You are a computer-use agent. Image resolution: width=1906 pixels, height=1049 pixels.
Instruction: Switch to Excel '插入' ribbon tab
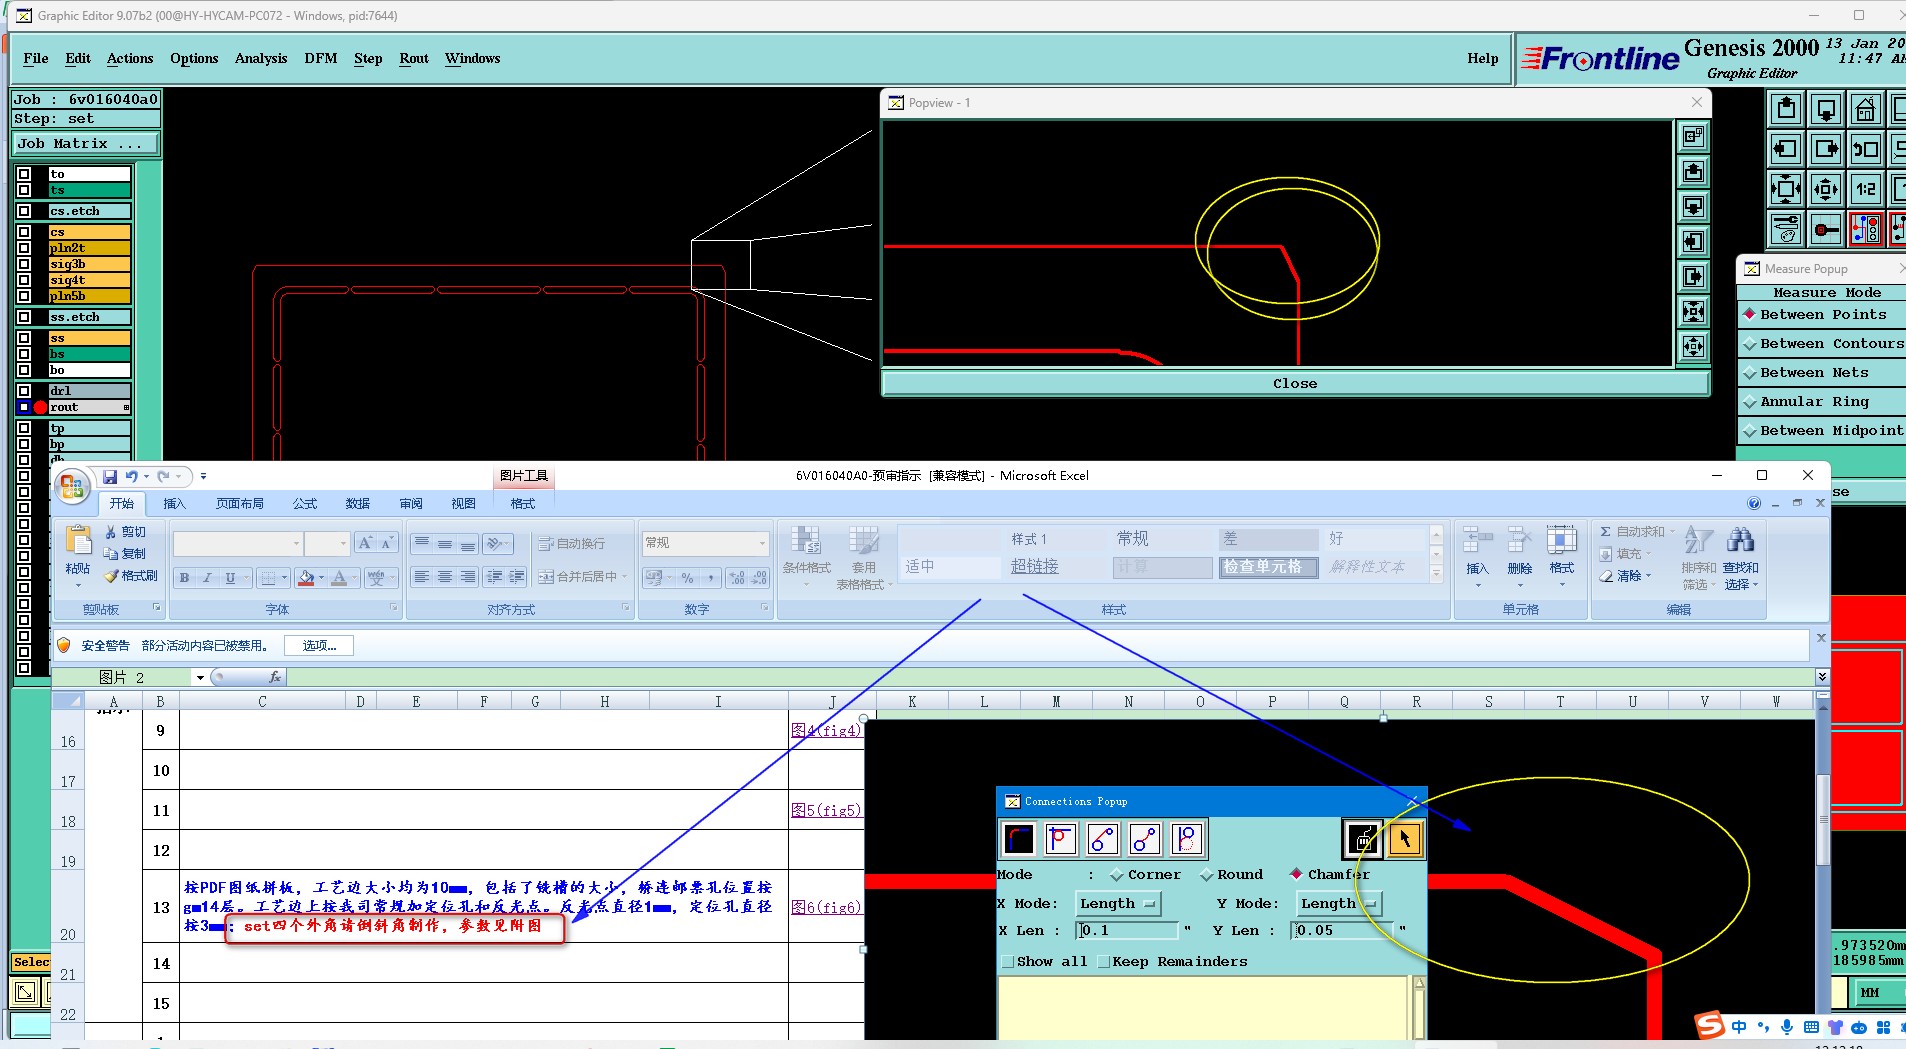[175, 504]
